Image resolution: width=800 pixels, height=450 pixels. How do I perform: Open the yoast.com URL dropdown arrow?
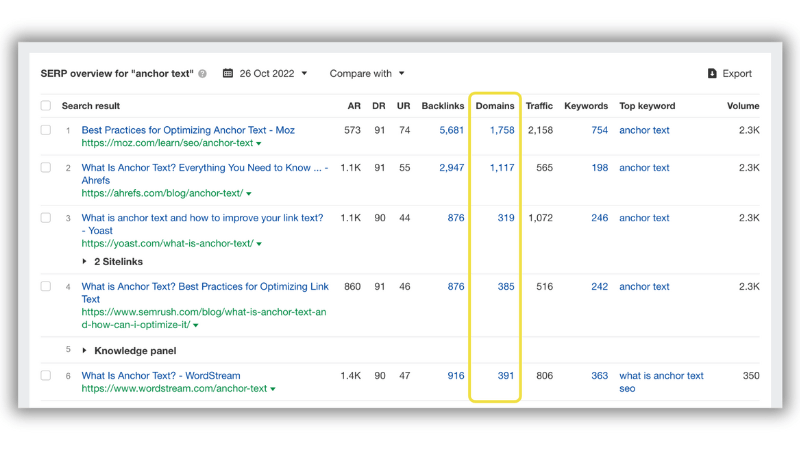pos(259,244)
